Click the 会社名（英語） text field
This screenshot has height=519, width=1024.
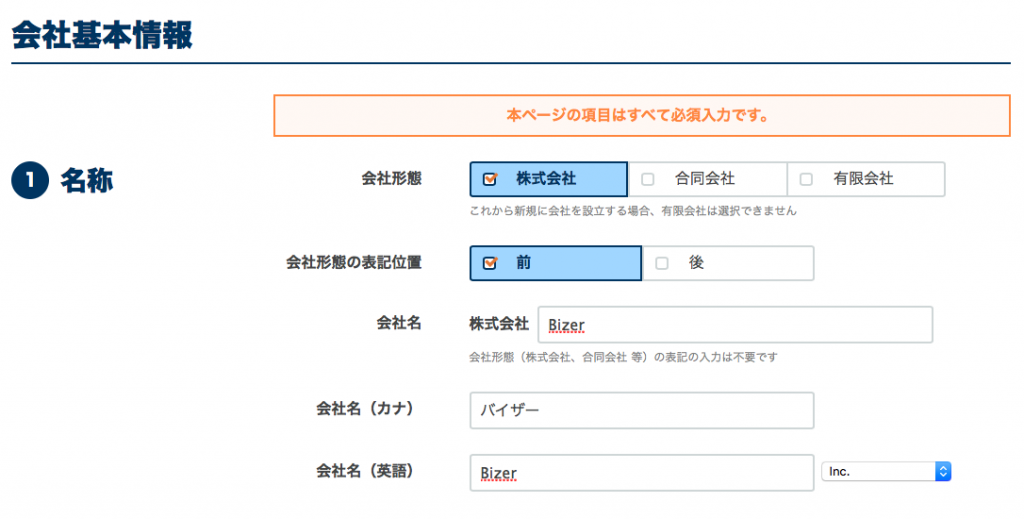(642, 473)
